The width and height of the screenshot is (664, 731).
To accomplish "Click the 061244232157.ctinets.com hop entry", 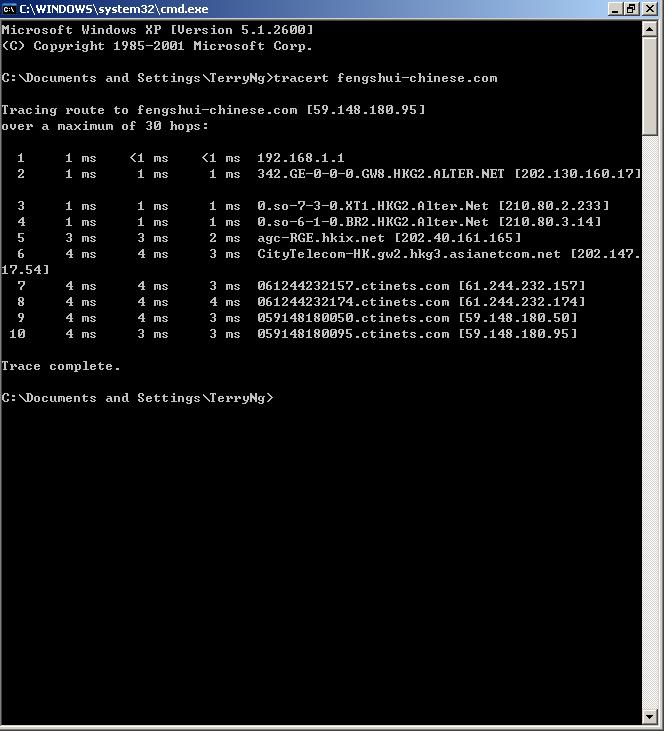I will (x=353, y=286).
